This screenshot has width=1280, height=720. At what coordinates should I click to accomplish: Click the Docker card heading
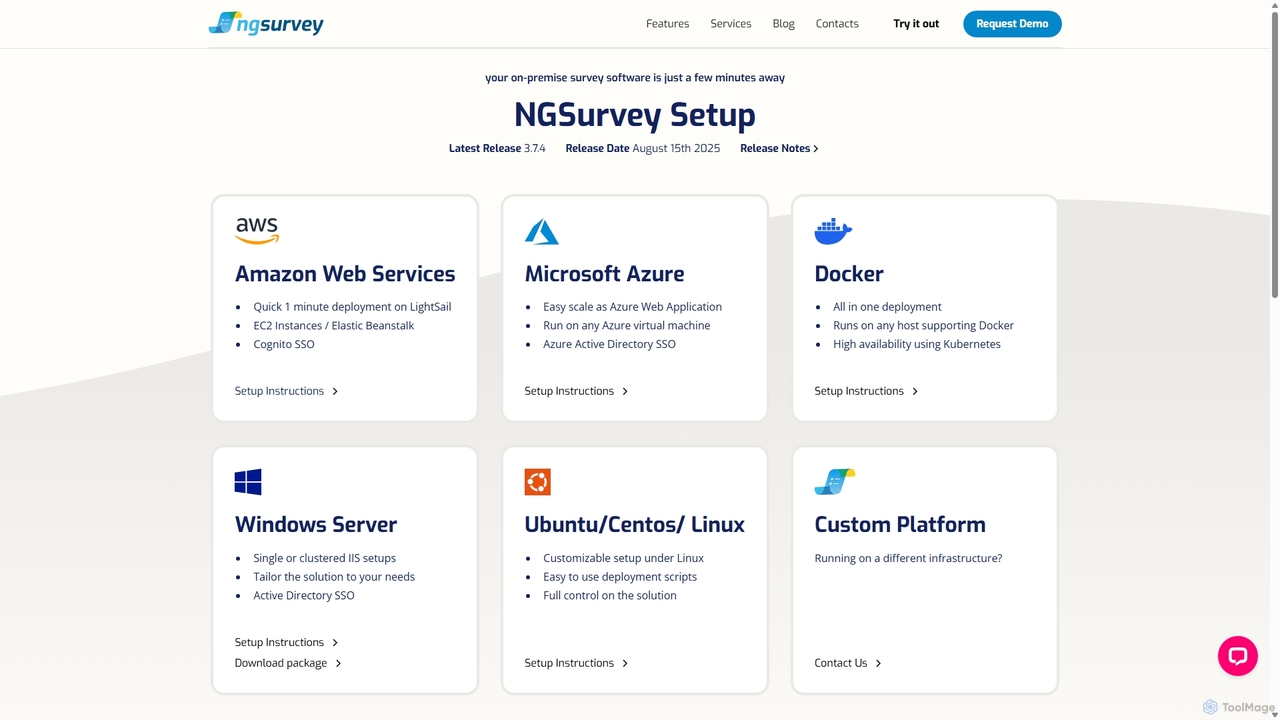point(849,274)
